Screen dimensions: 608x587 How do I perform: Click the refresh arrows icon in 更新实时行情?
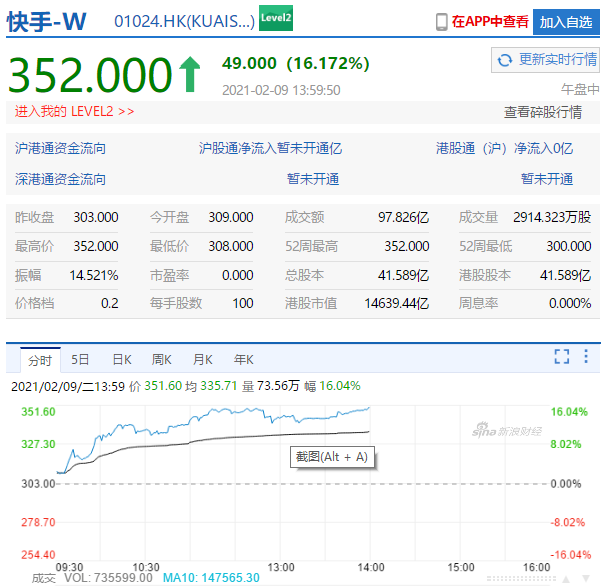pyautogui.click(x=504, y=60)
